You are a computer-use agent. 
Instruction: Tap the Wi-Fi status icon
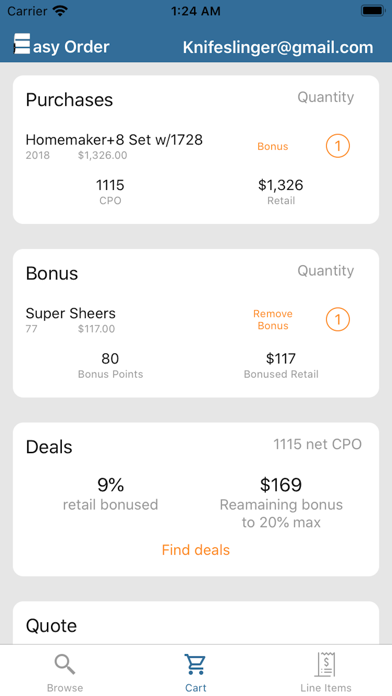[59, 10]
